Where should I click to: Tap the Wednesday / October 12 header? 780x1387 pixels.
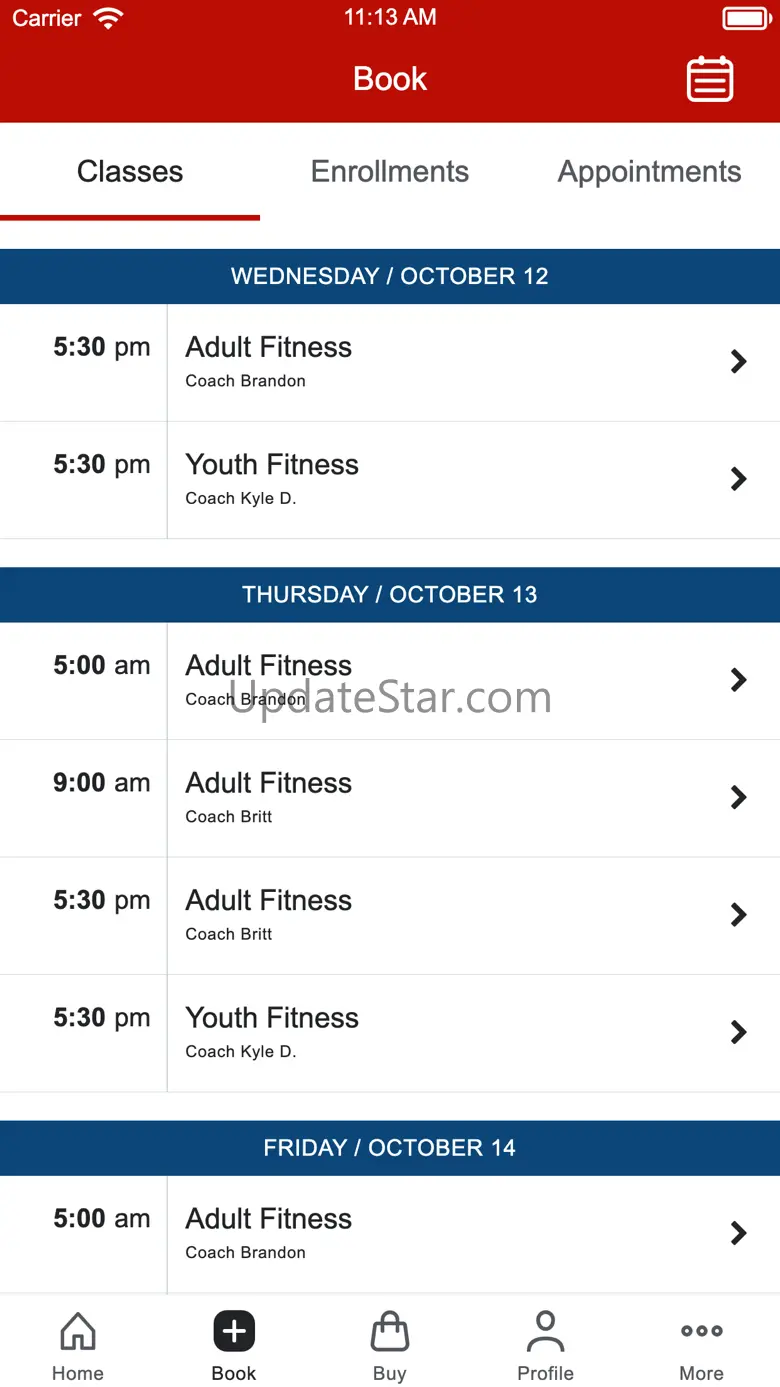pos(390,277)
